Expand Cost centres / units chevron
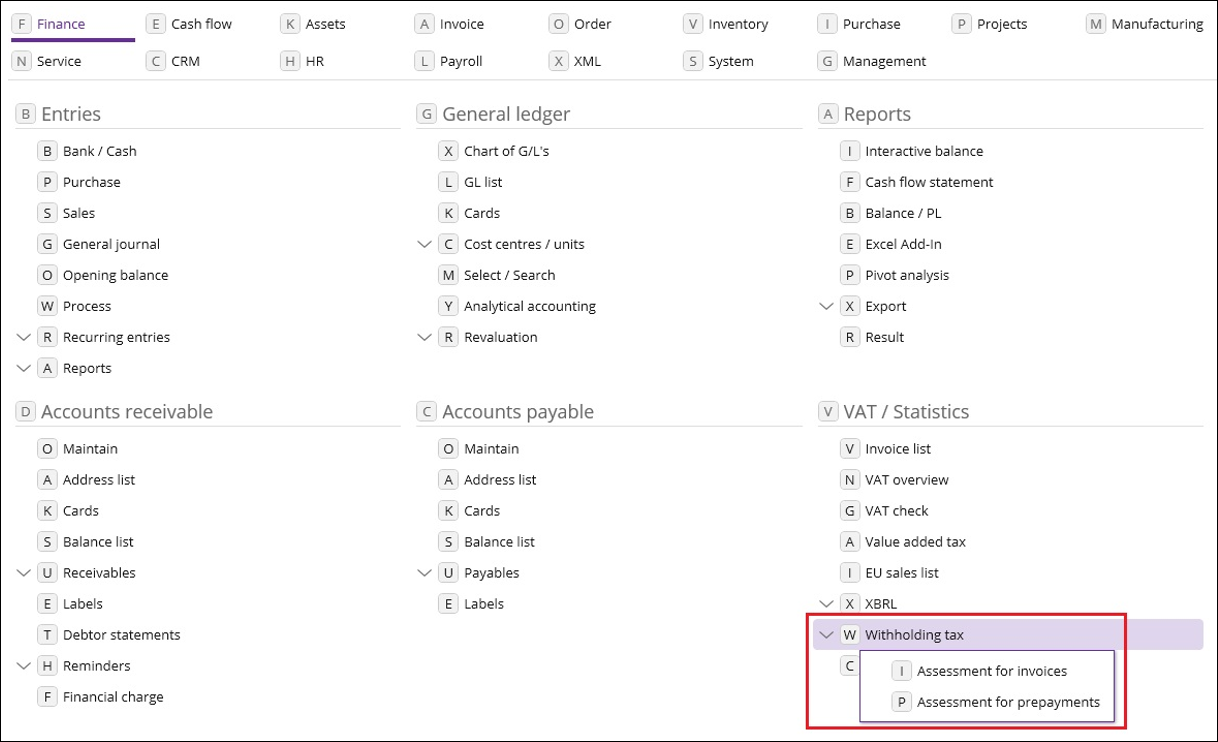This screenshot has width=1218, height=742. coord(425,244)
